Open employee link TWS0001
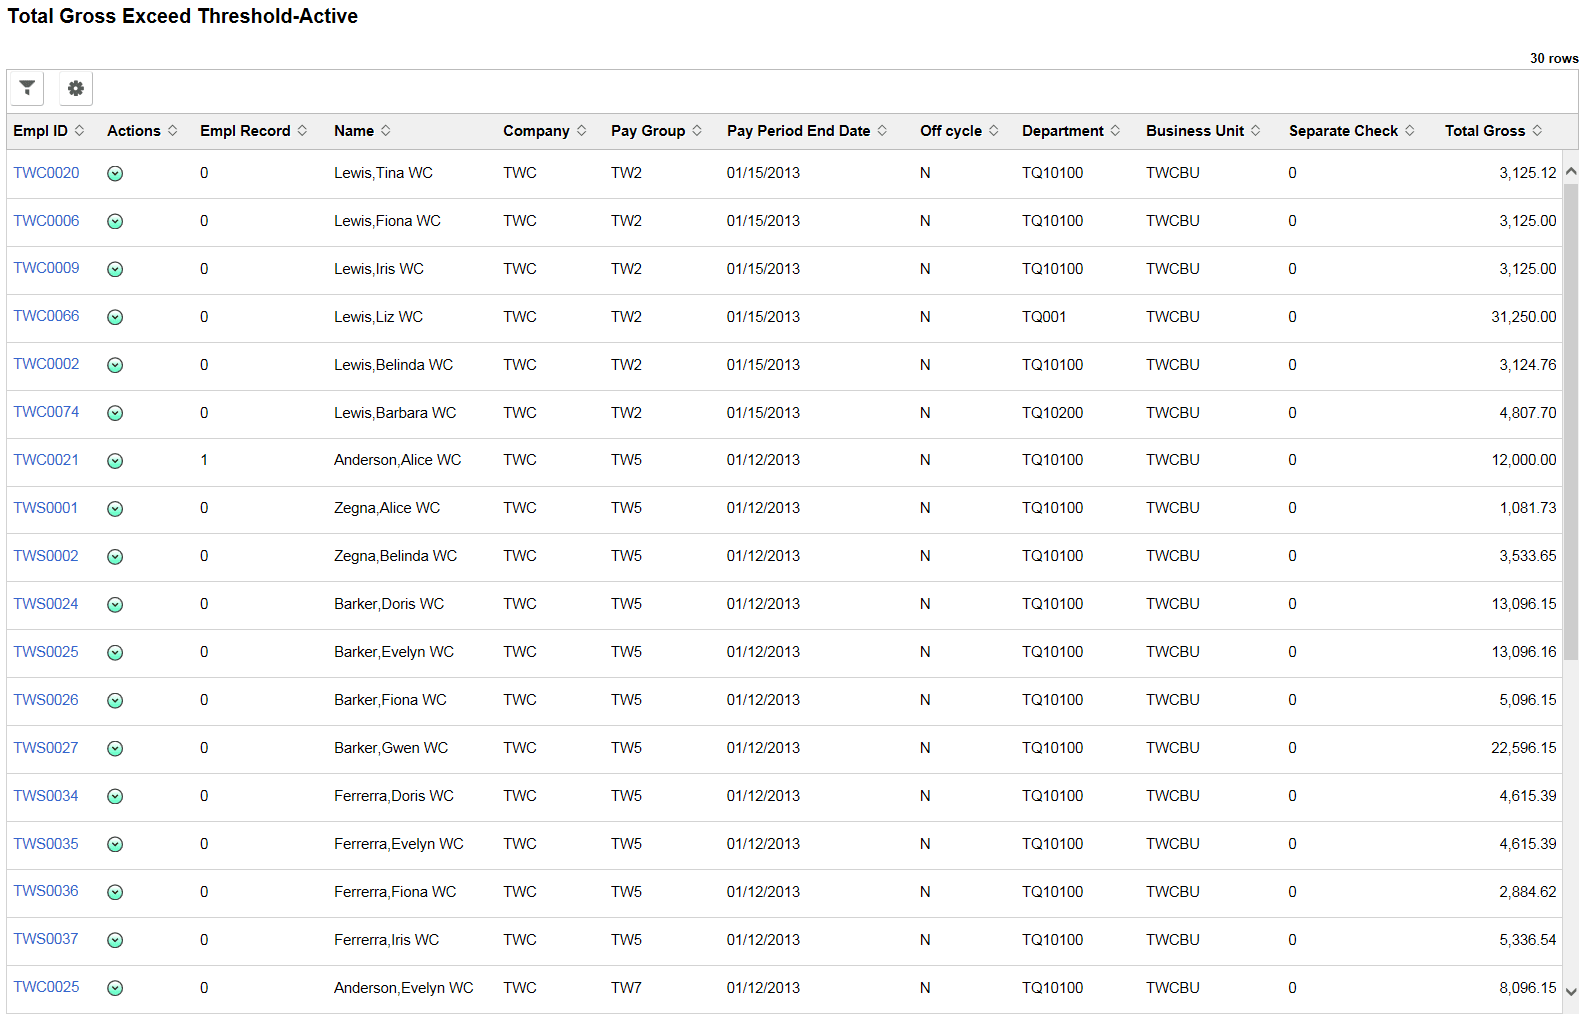This screenshot has height=1020, width=1584. point(45,508)
